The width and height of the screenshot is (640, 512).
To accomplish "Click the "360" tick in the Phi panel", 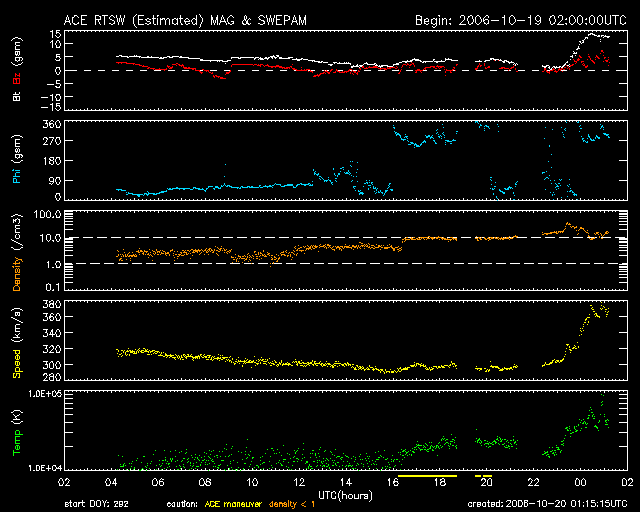I will pos(52,124).
